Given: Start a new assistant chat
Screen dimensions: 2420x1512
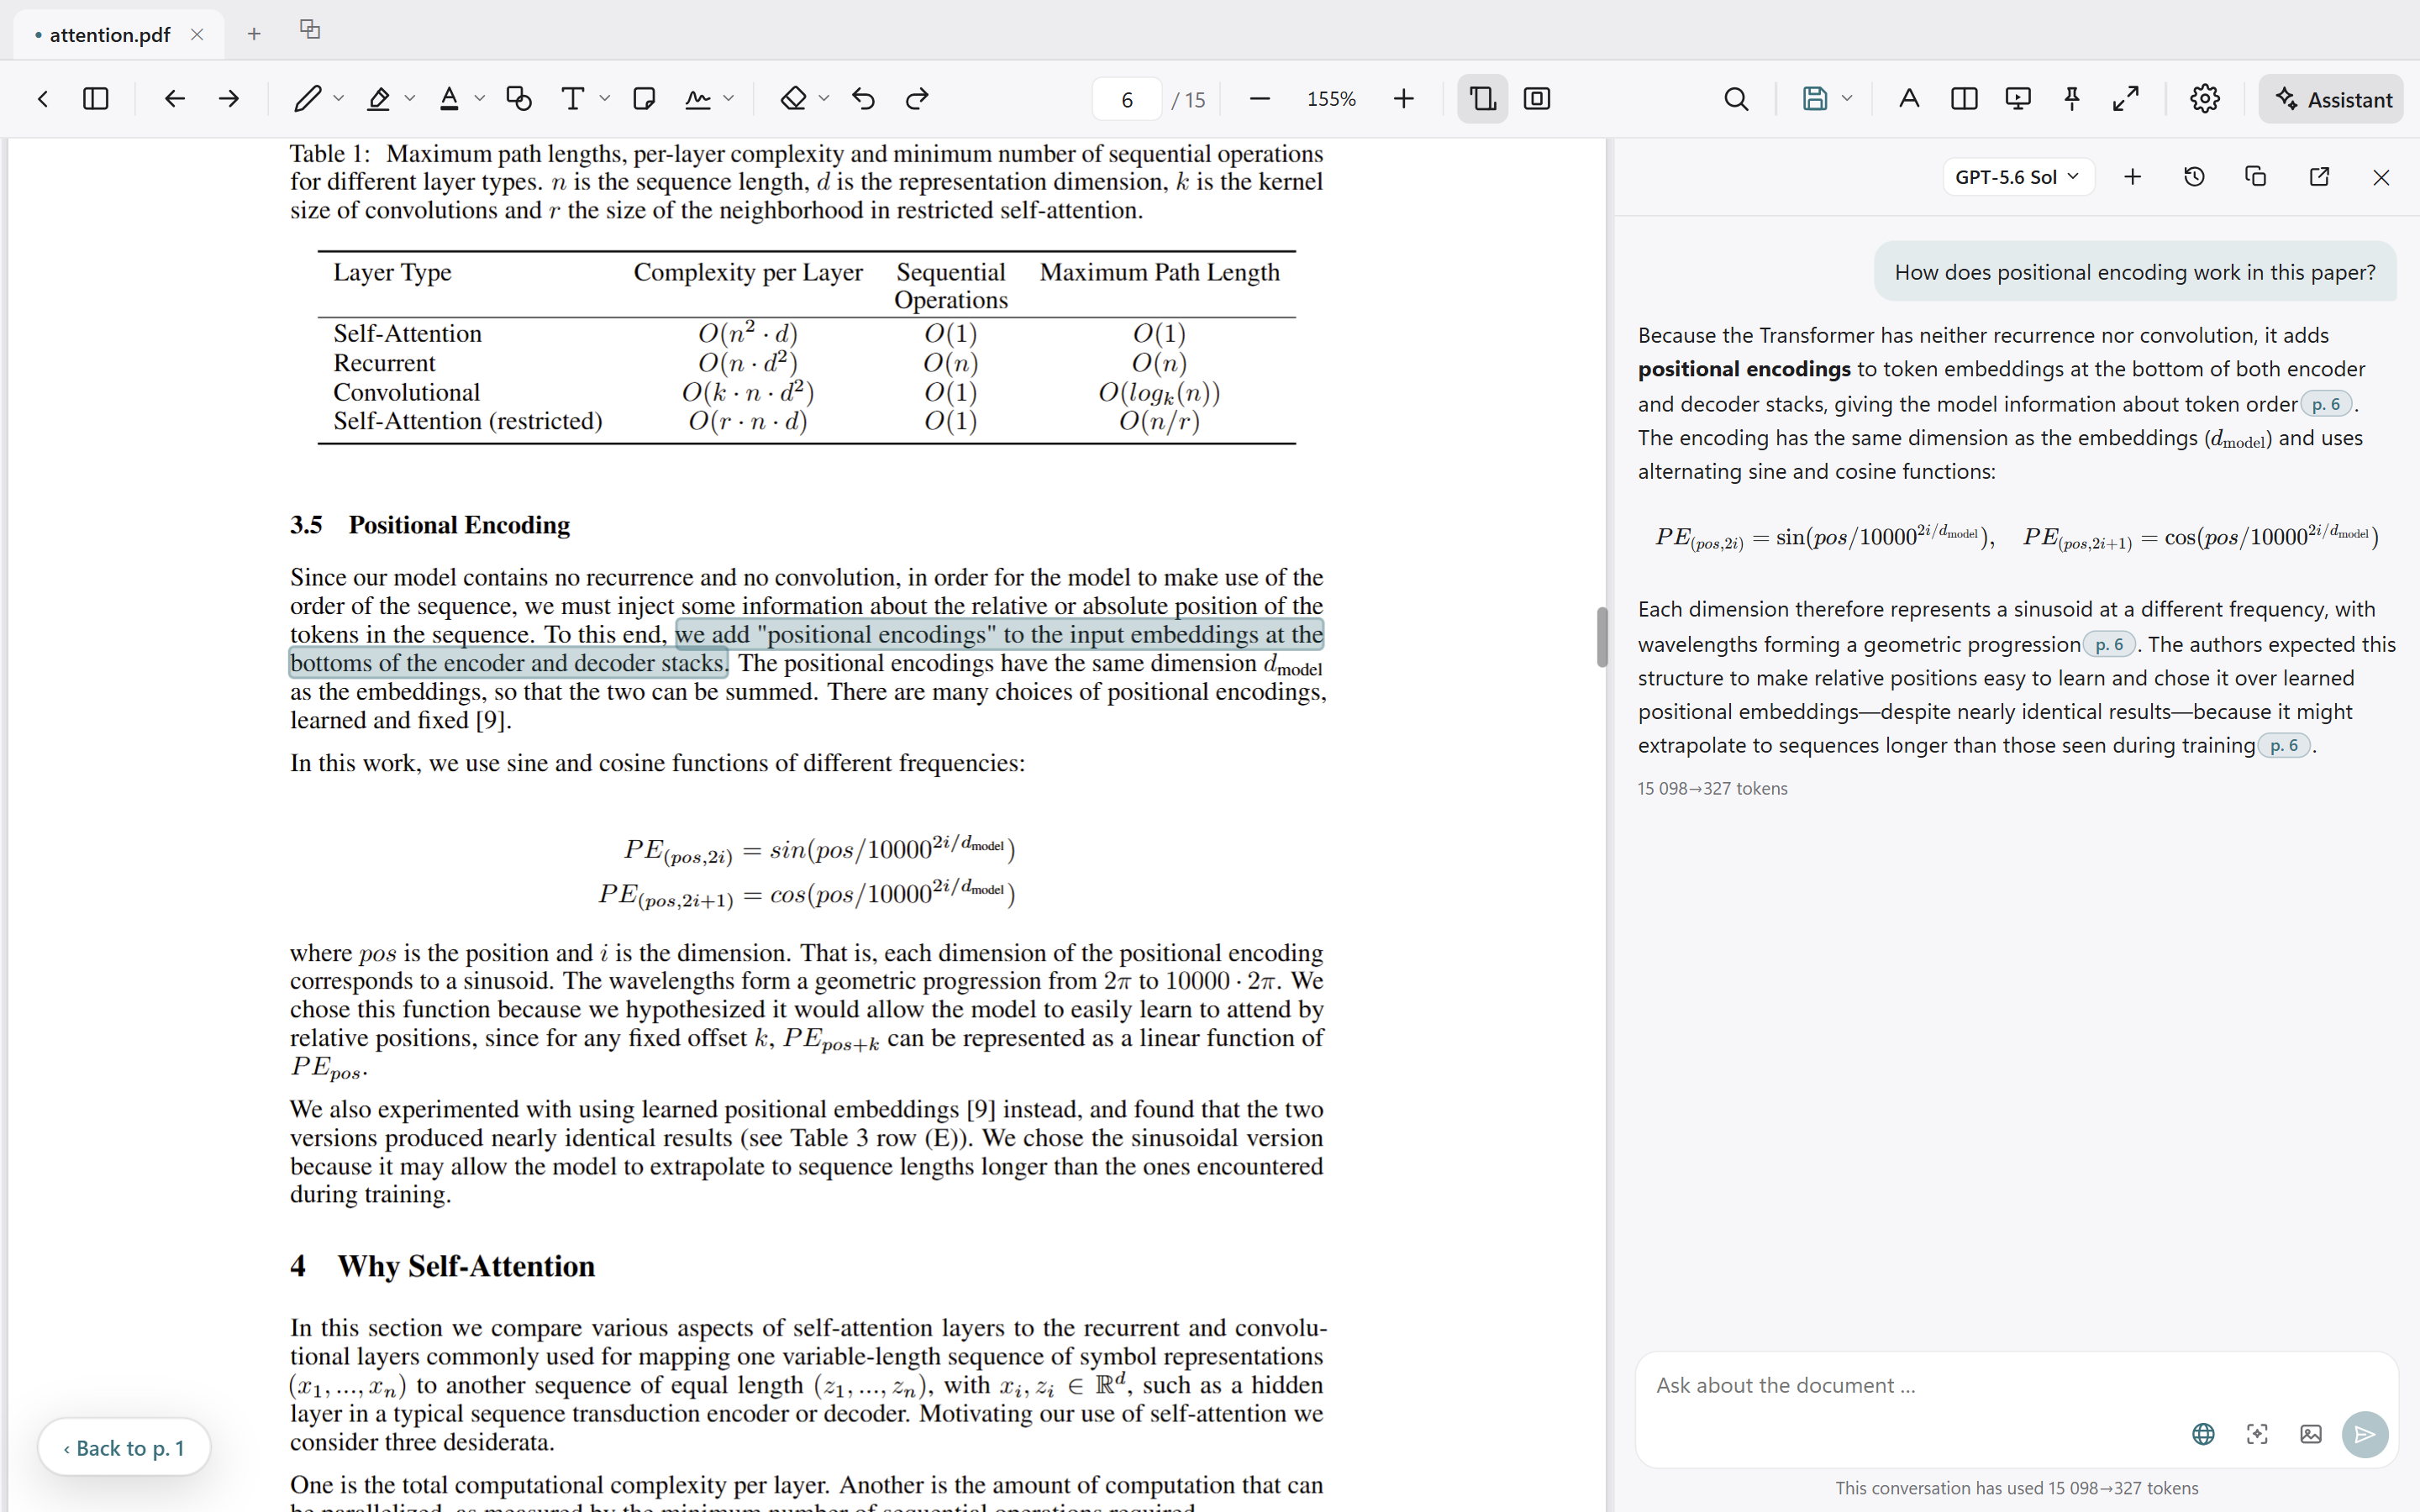Looking at the screenshot, I should click(2133, 177).
